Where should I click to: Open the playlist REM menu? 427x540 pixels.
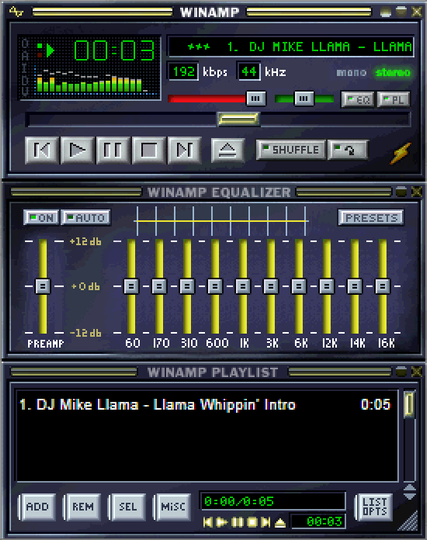pyautogui.click(x=83, y=507)
